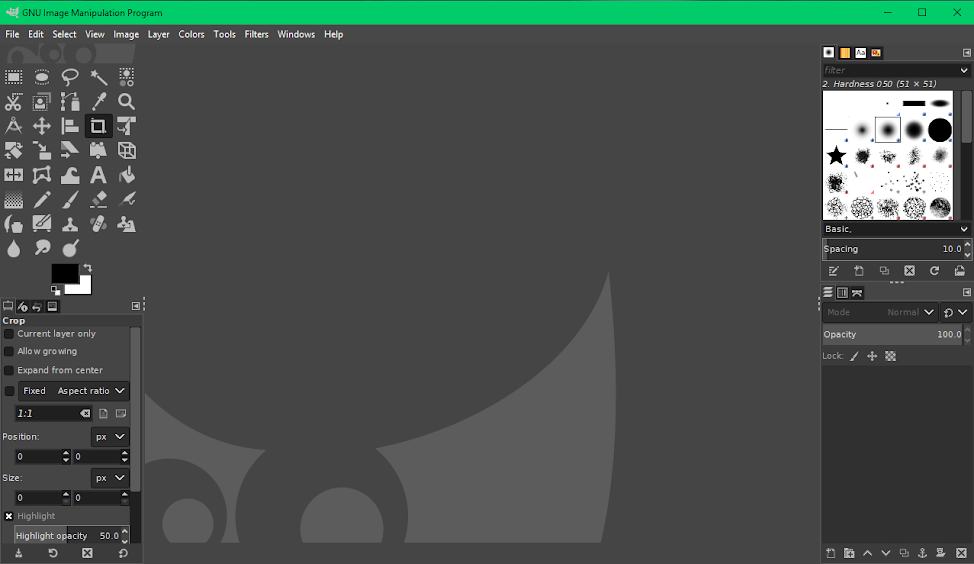Select the Color Picker eyedropper tool
The image size is (974, 564).
click(x=98, y=102)
